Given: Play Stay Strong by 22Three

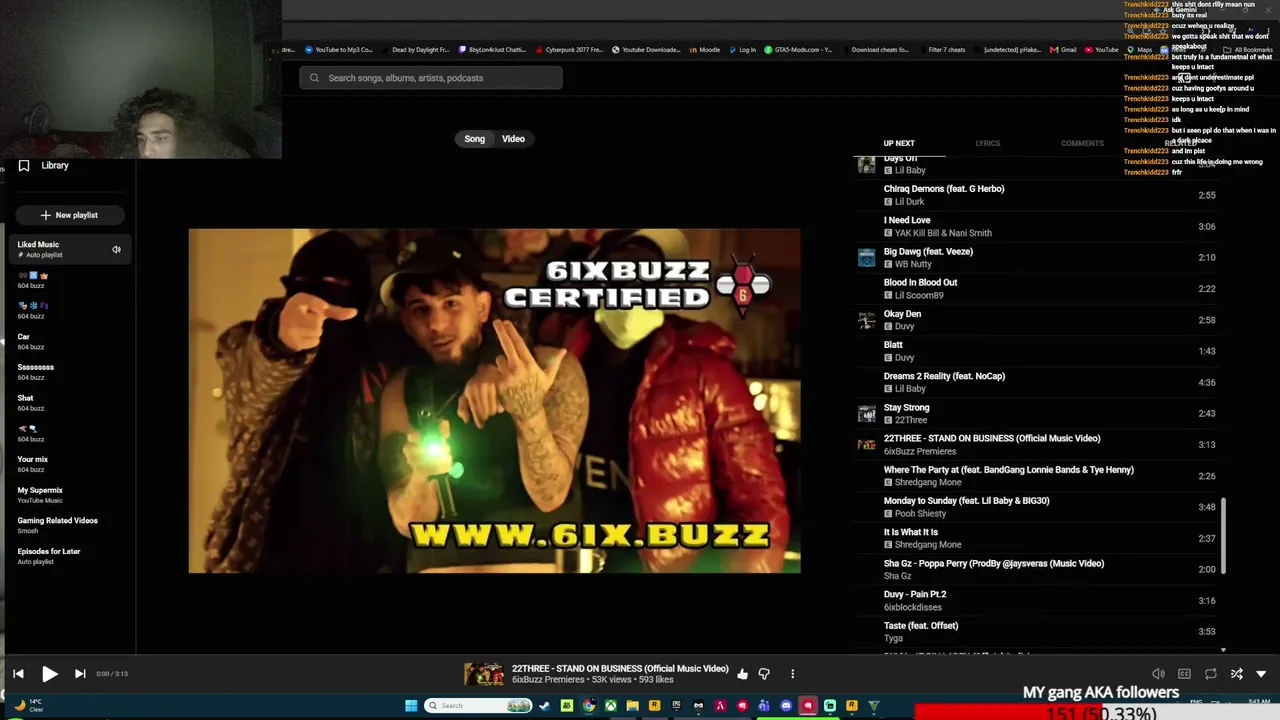Looking at the screenshot, I should (1038, 413).
